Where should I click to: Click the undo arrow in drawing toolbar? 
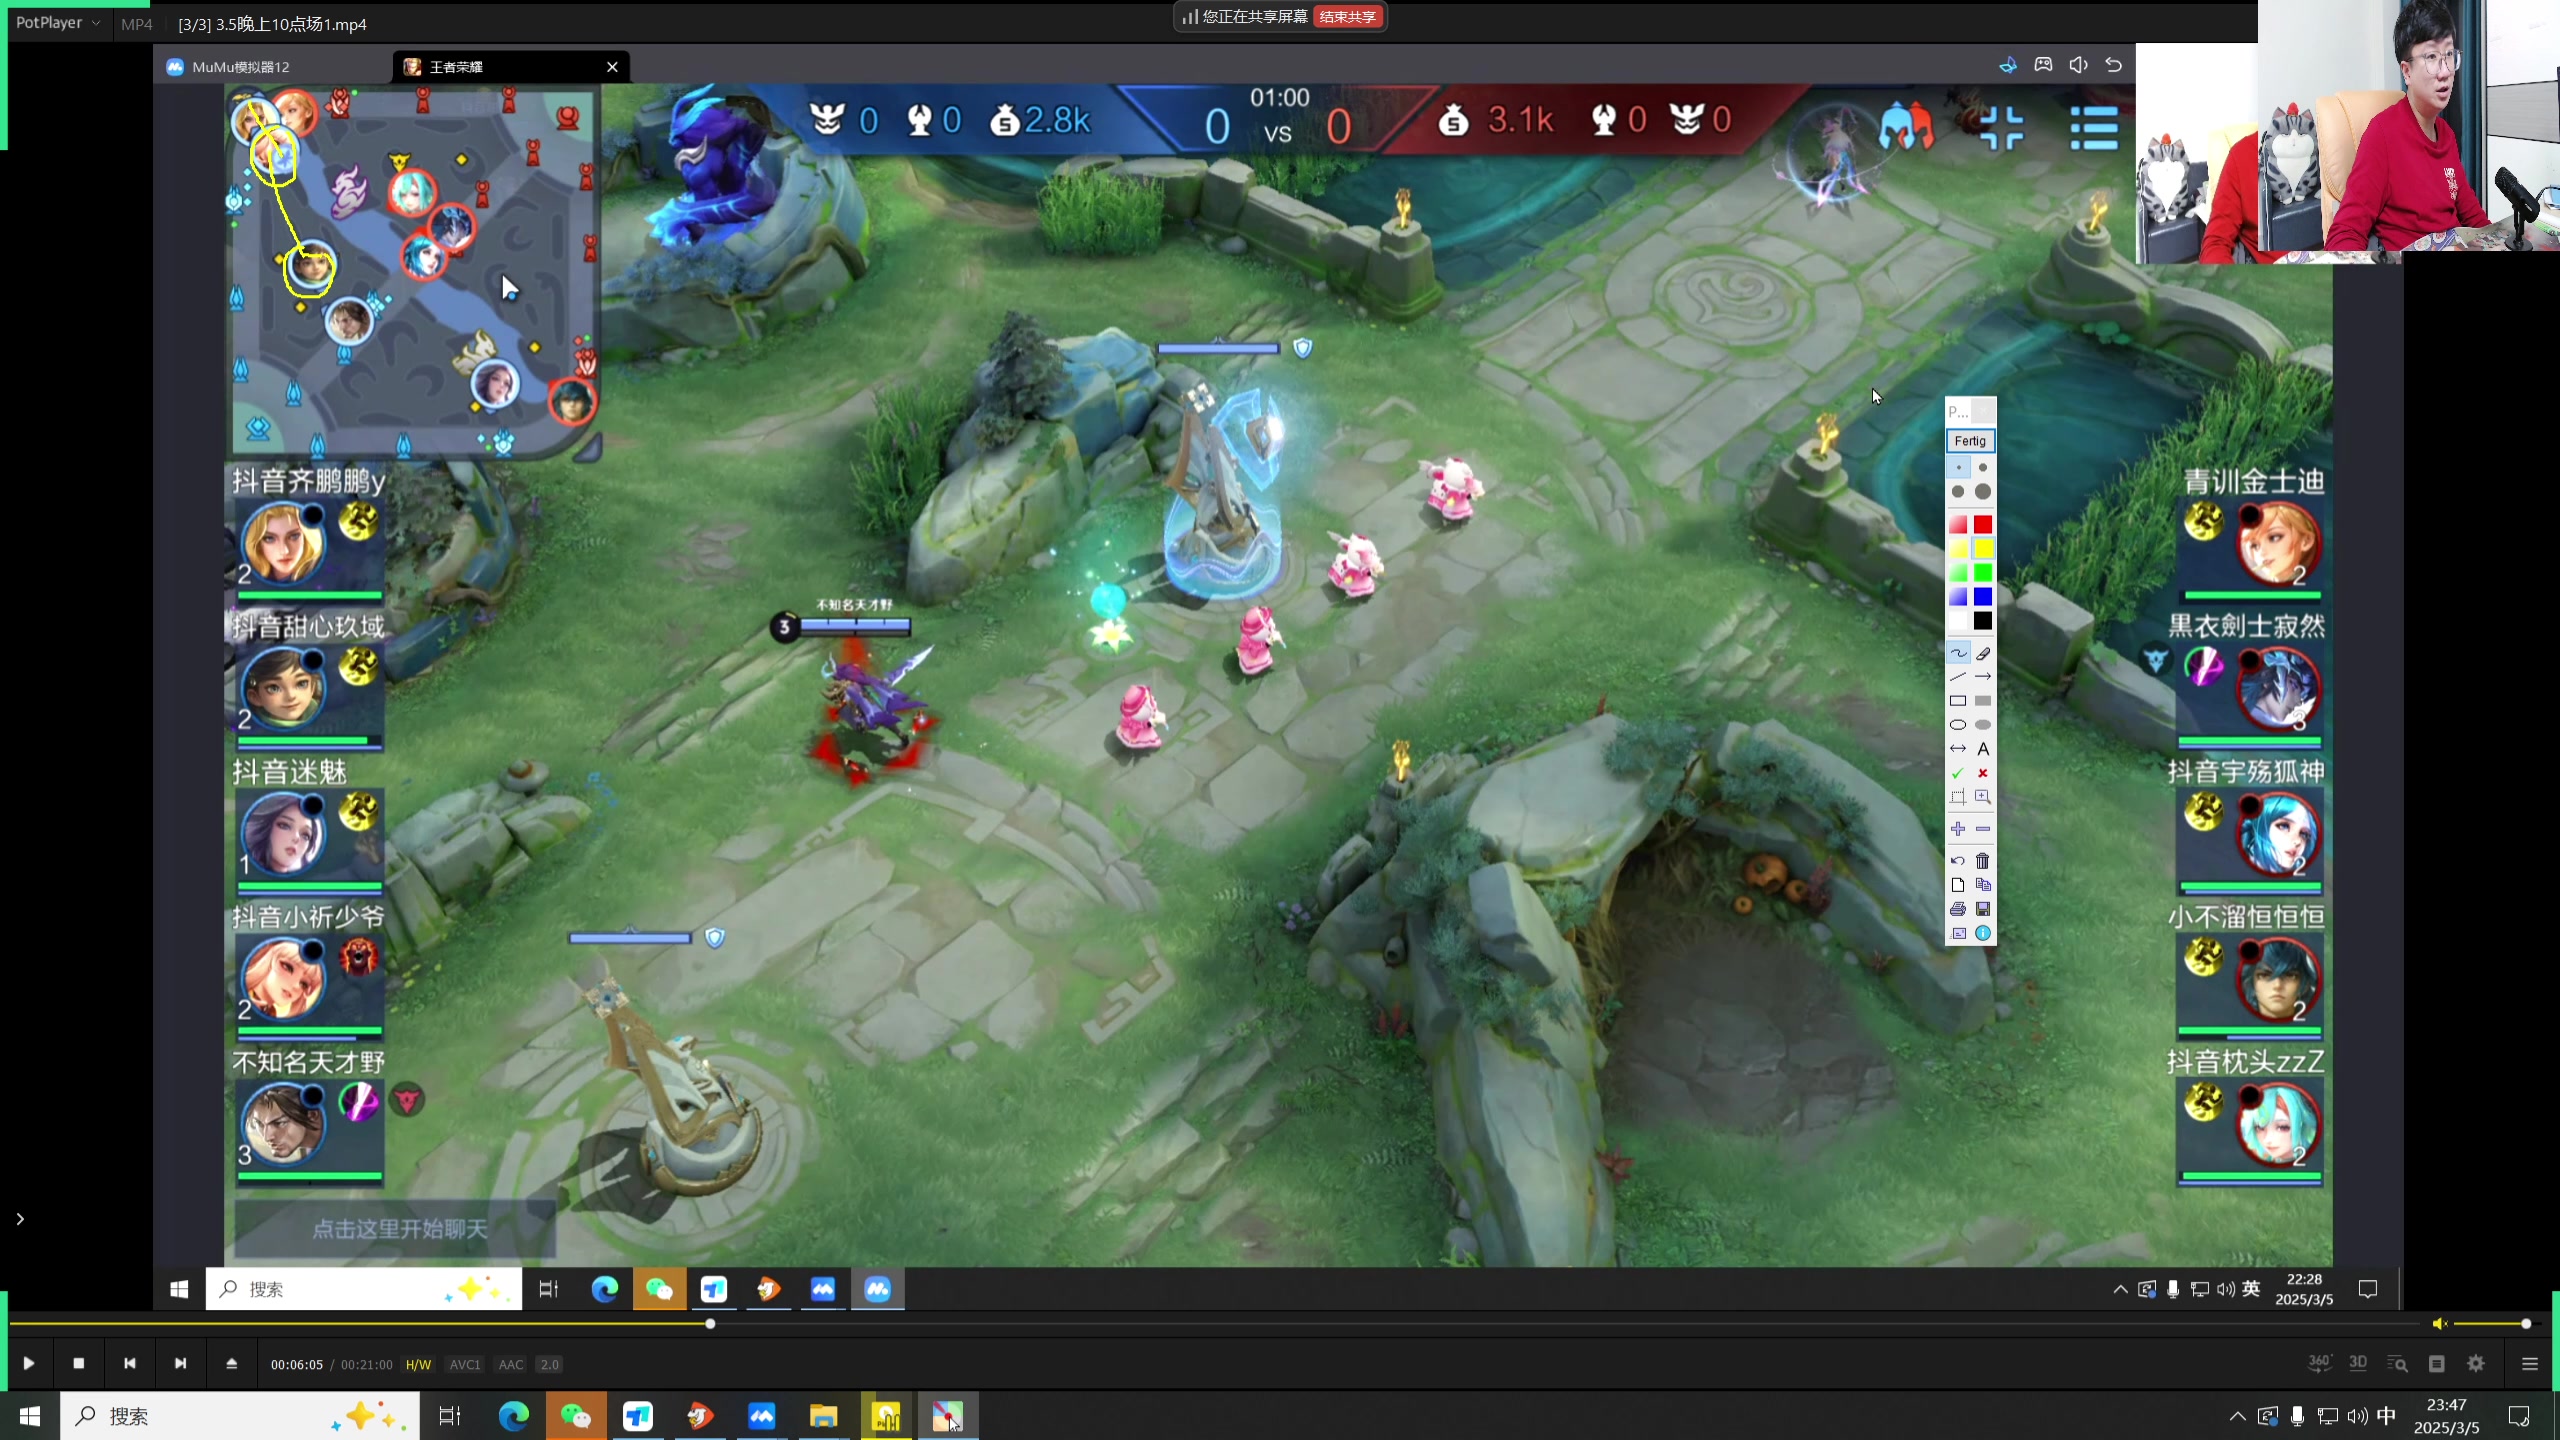pos(1958,861)
